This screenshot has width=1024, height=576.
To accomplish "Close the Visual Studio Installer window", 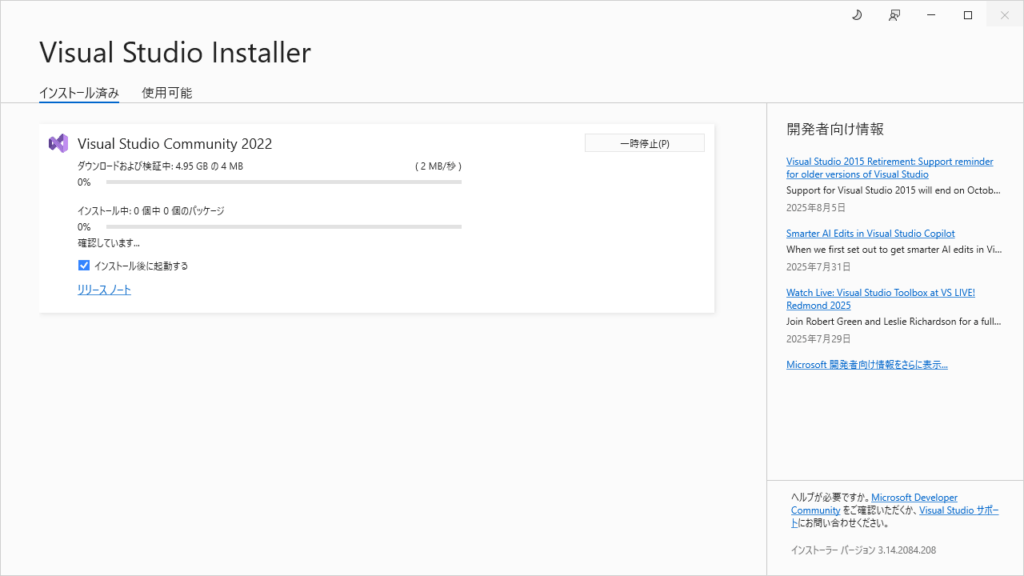I will [x=1004, y=15].
